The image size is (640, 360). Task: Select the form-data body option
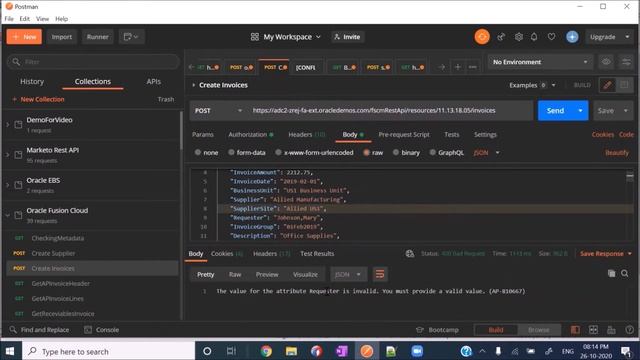[247, 153]
